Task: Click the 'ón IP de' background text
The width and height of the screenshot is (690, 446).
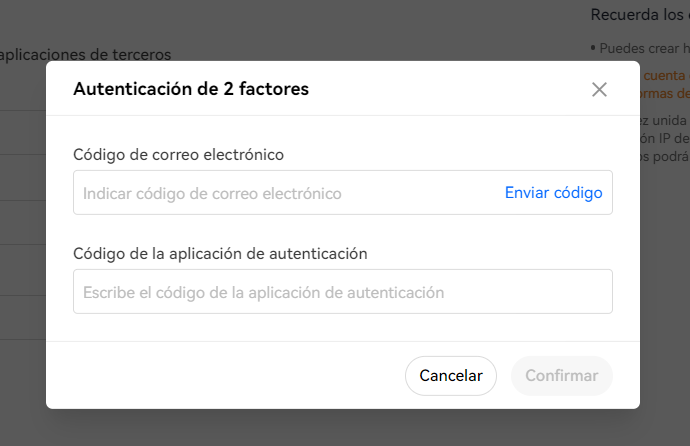Action: click(665, 138)
